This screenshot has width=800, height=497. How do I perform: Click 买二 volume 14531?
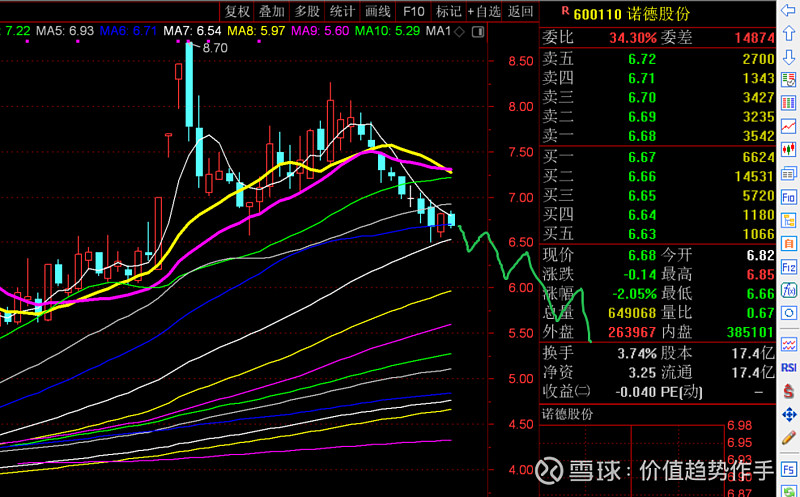coord(755,177)
